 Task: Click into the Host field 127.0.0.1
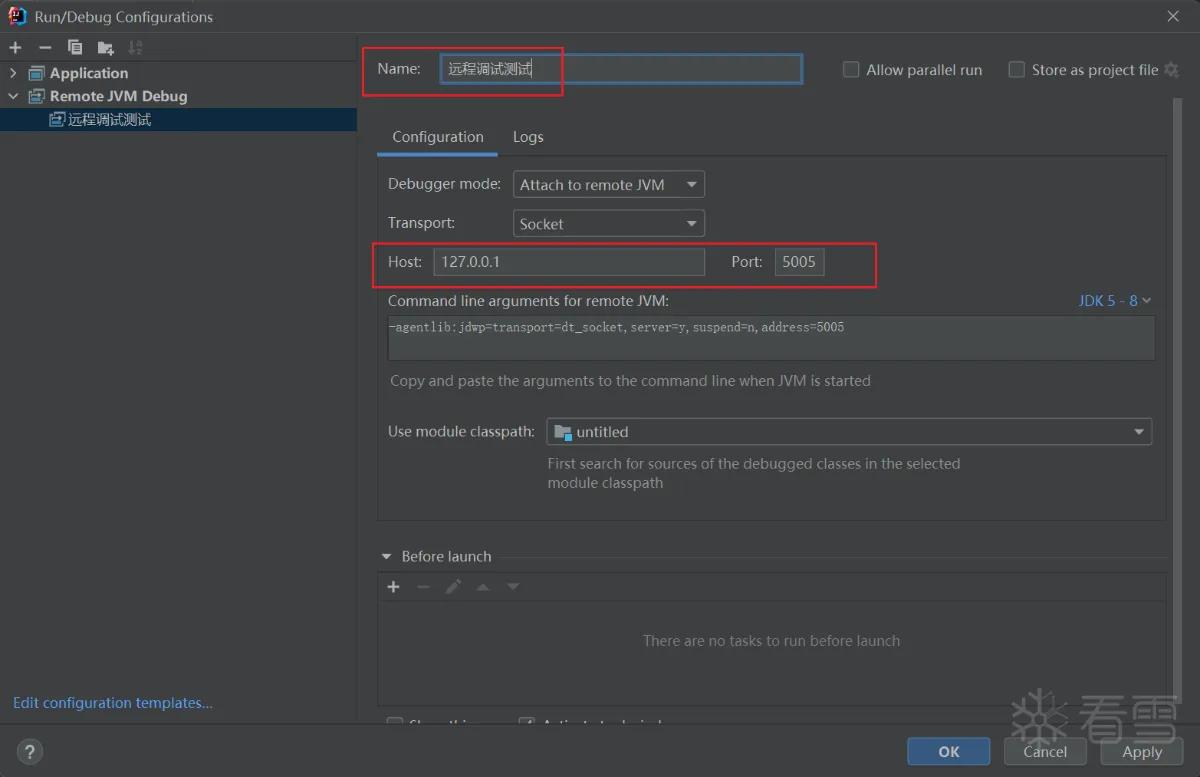[x=569, y=262]
